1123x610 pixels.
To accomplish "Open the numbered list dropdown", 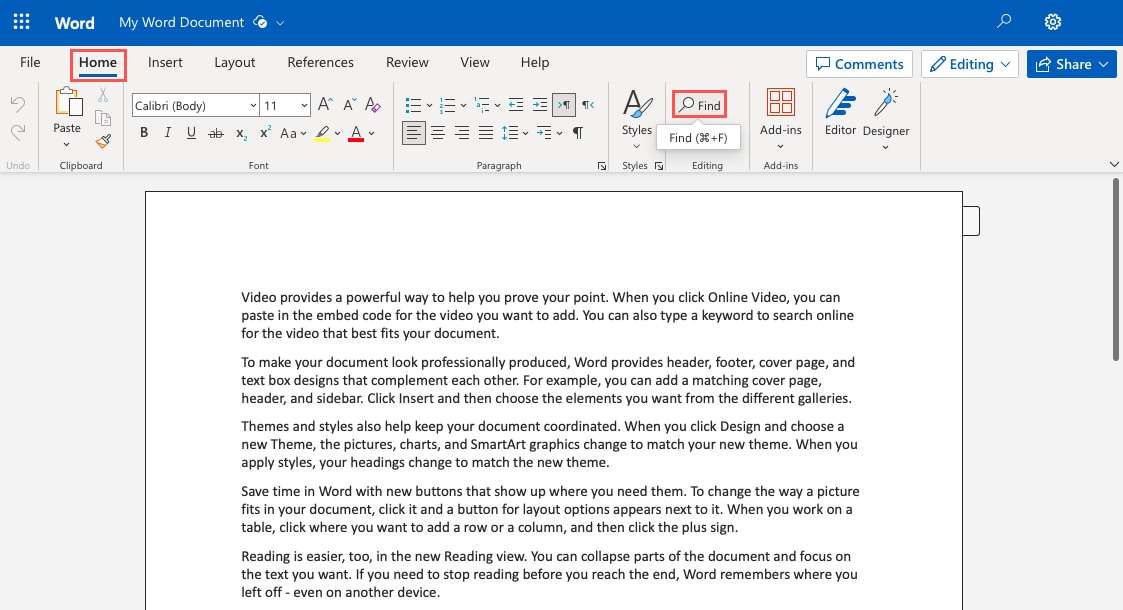I will click(x=464, y=104).
